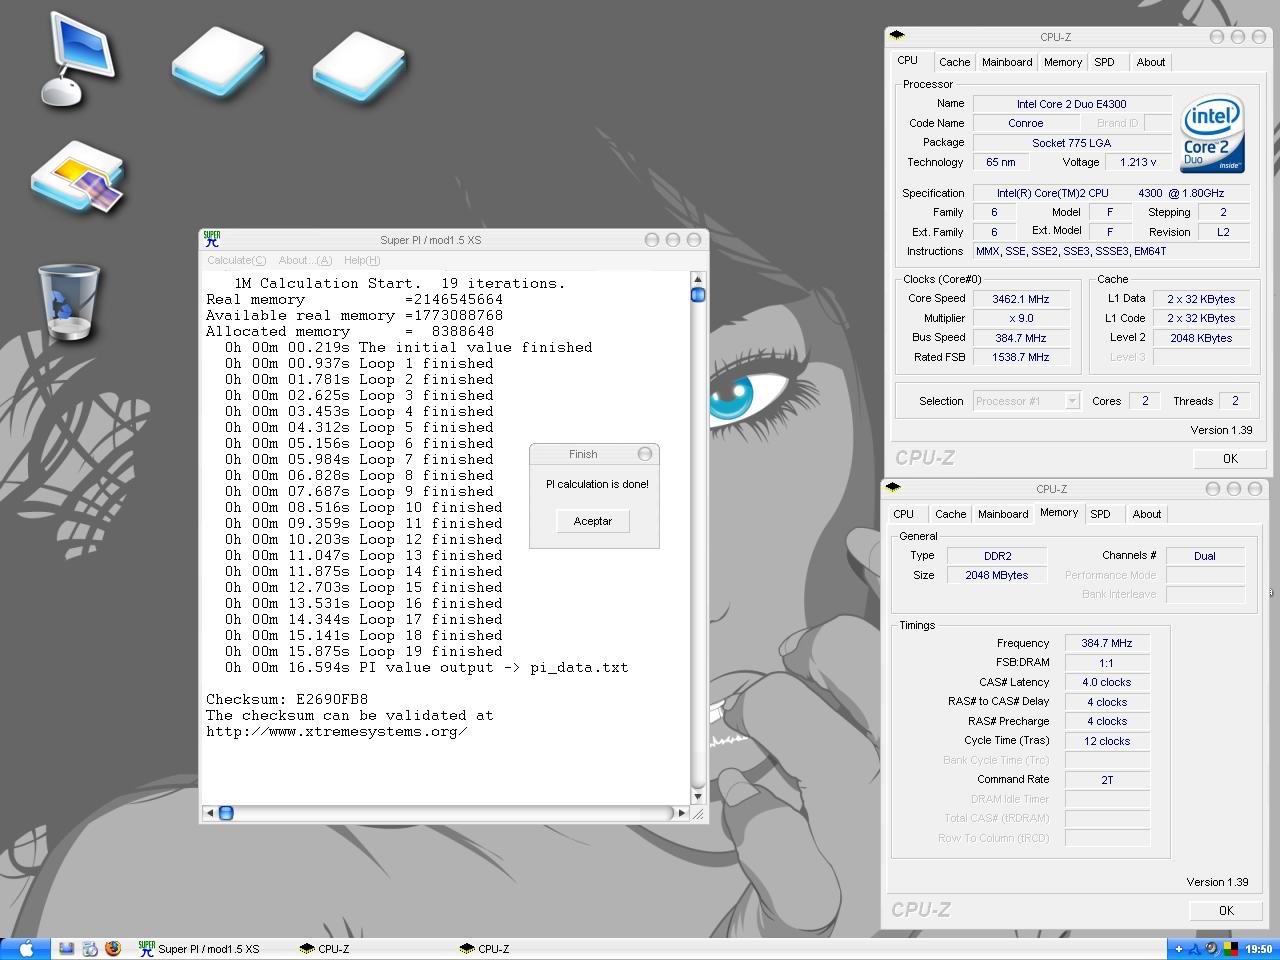Viewport: 1280px width, 960px height.
Task: Click the Super PI vertical scroll thumb
Action: [698, 294]
